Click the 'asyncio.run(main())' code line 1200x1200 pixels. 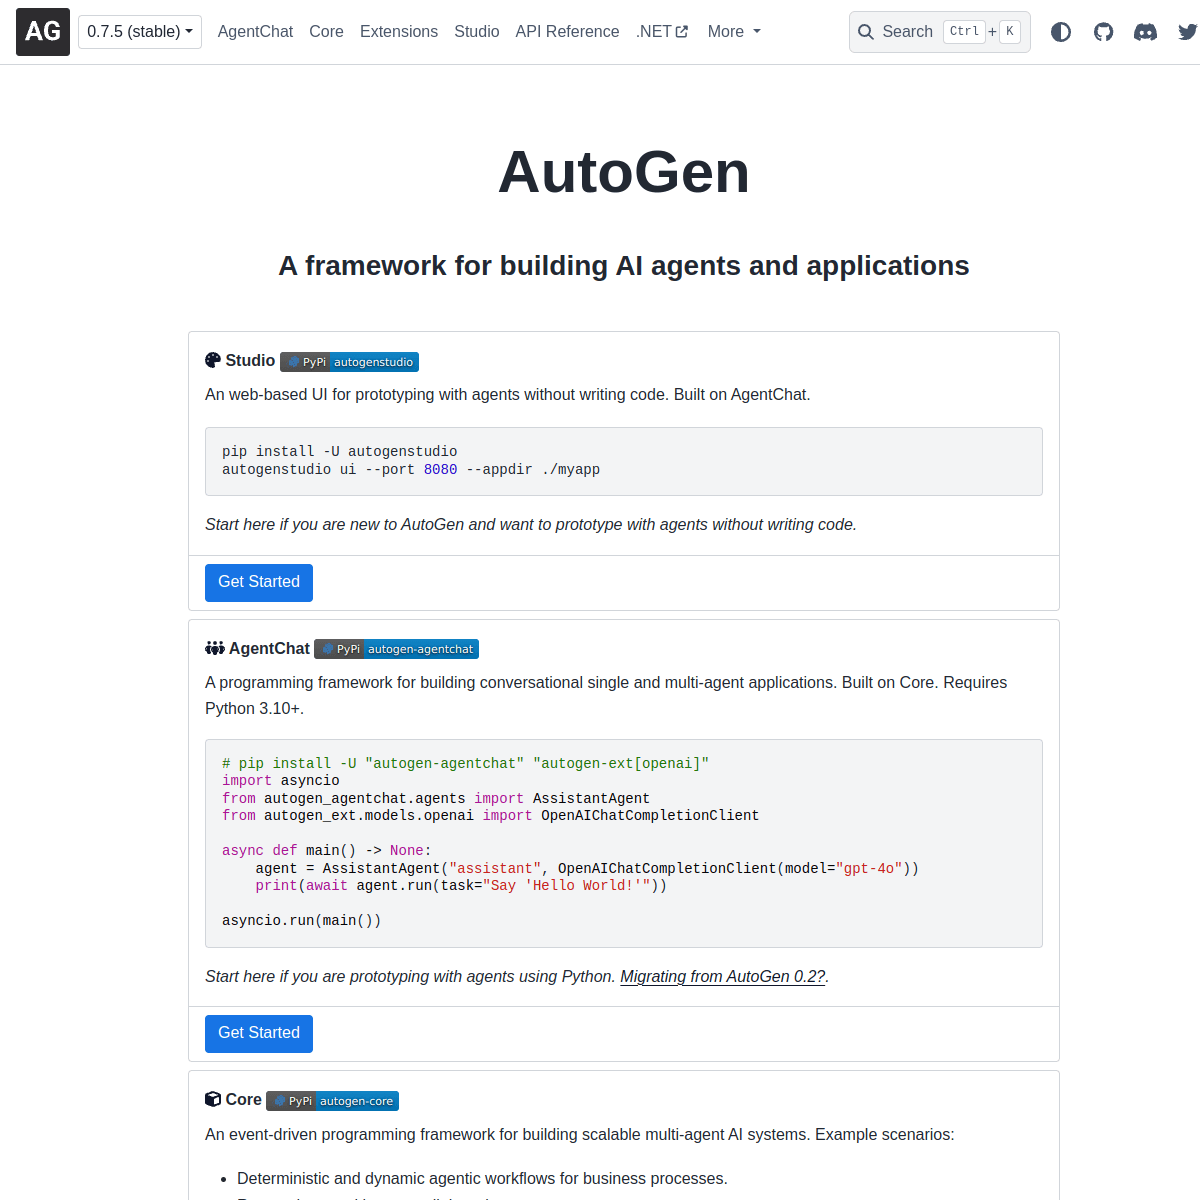tap(301, 921)
